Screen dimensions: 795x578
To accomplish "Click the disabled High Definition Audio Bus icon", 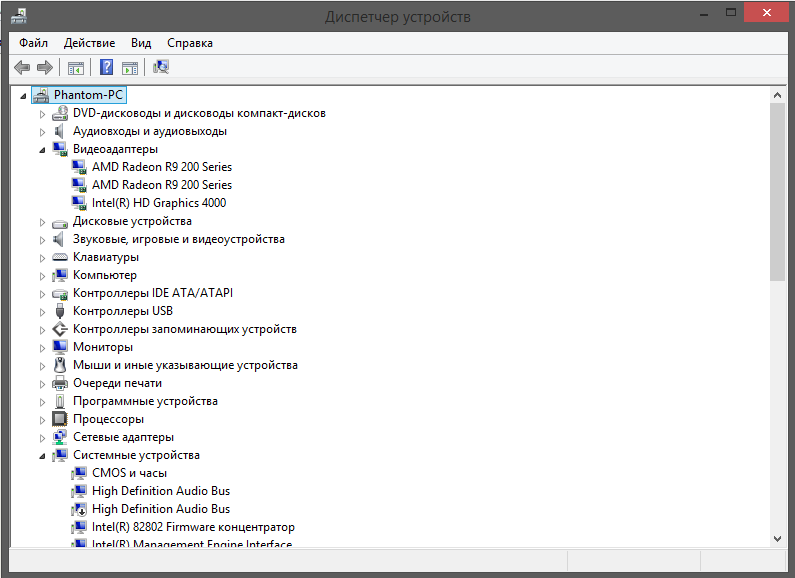I will coord(79,509).
